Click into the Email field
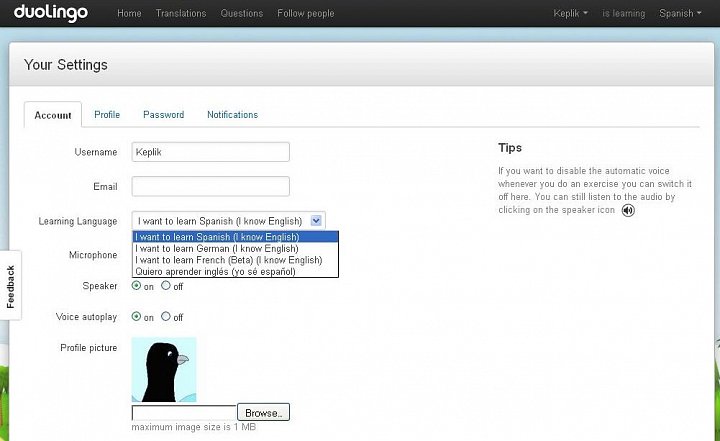 210,186
